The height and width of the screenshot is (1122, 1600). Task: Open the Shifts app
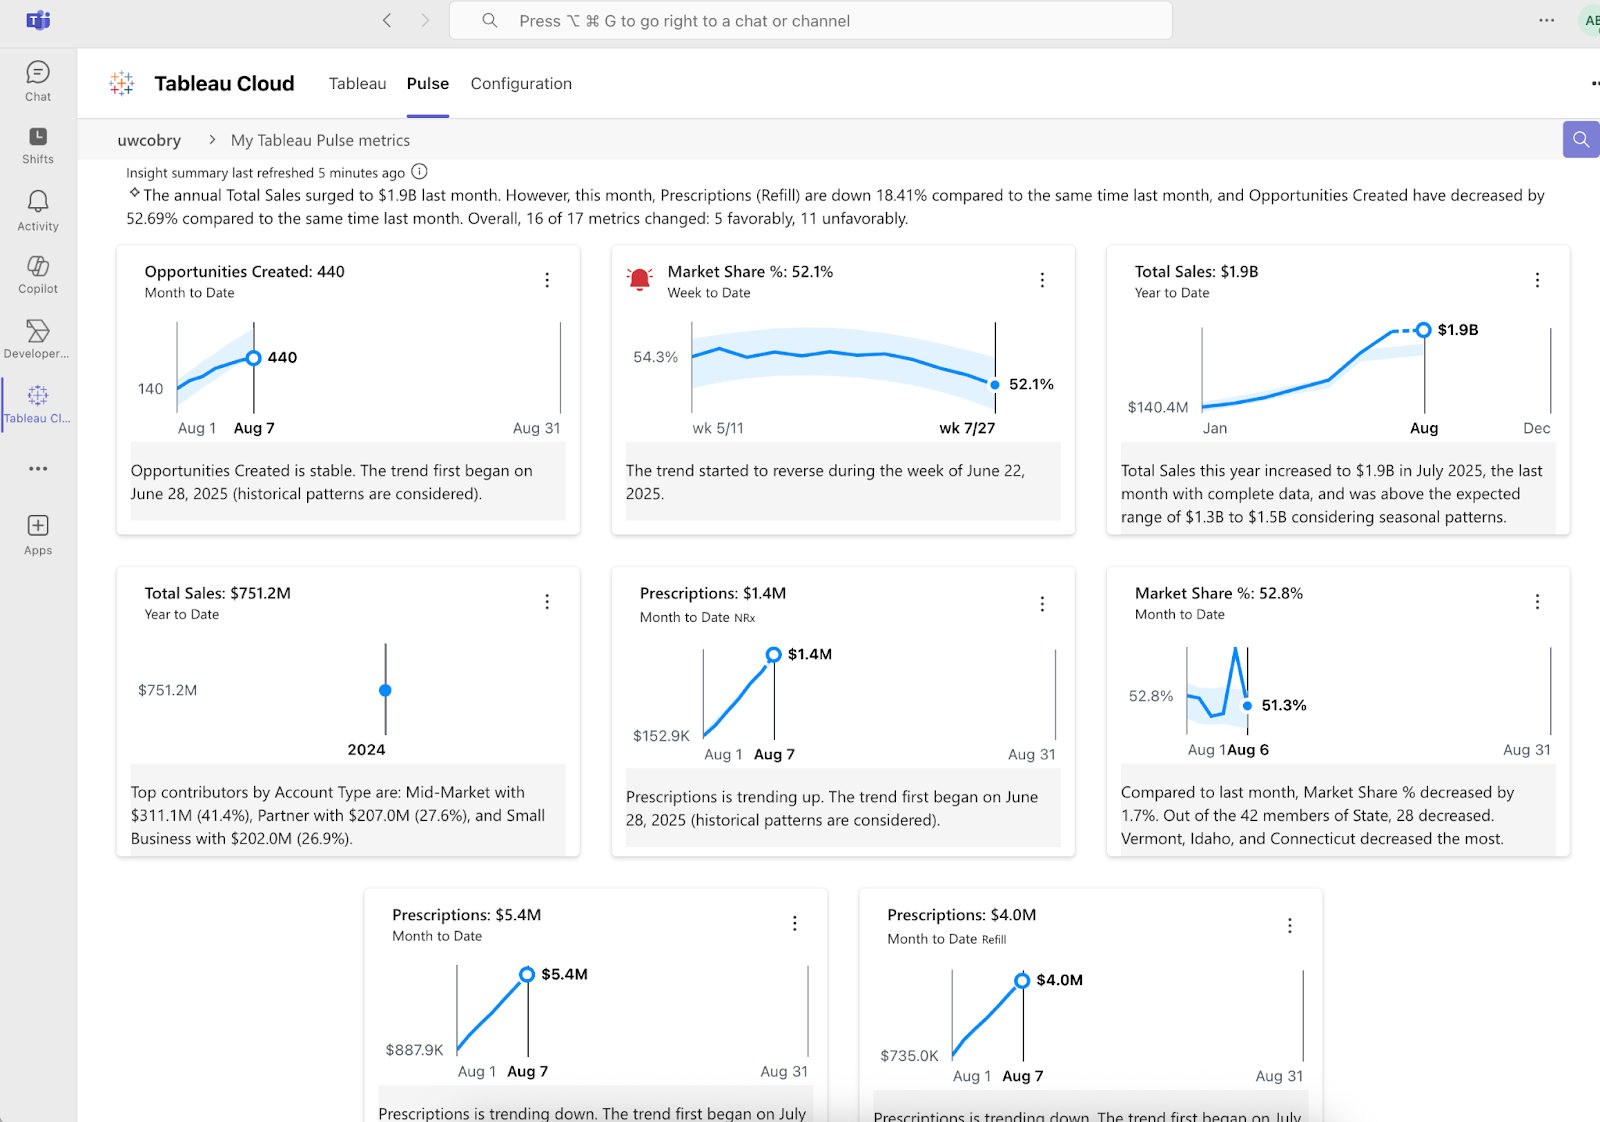click(37, 144)
